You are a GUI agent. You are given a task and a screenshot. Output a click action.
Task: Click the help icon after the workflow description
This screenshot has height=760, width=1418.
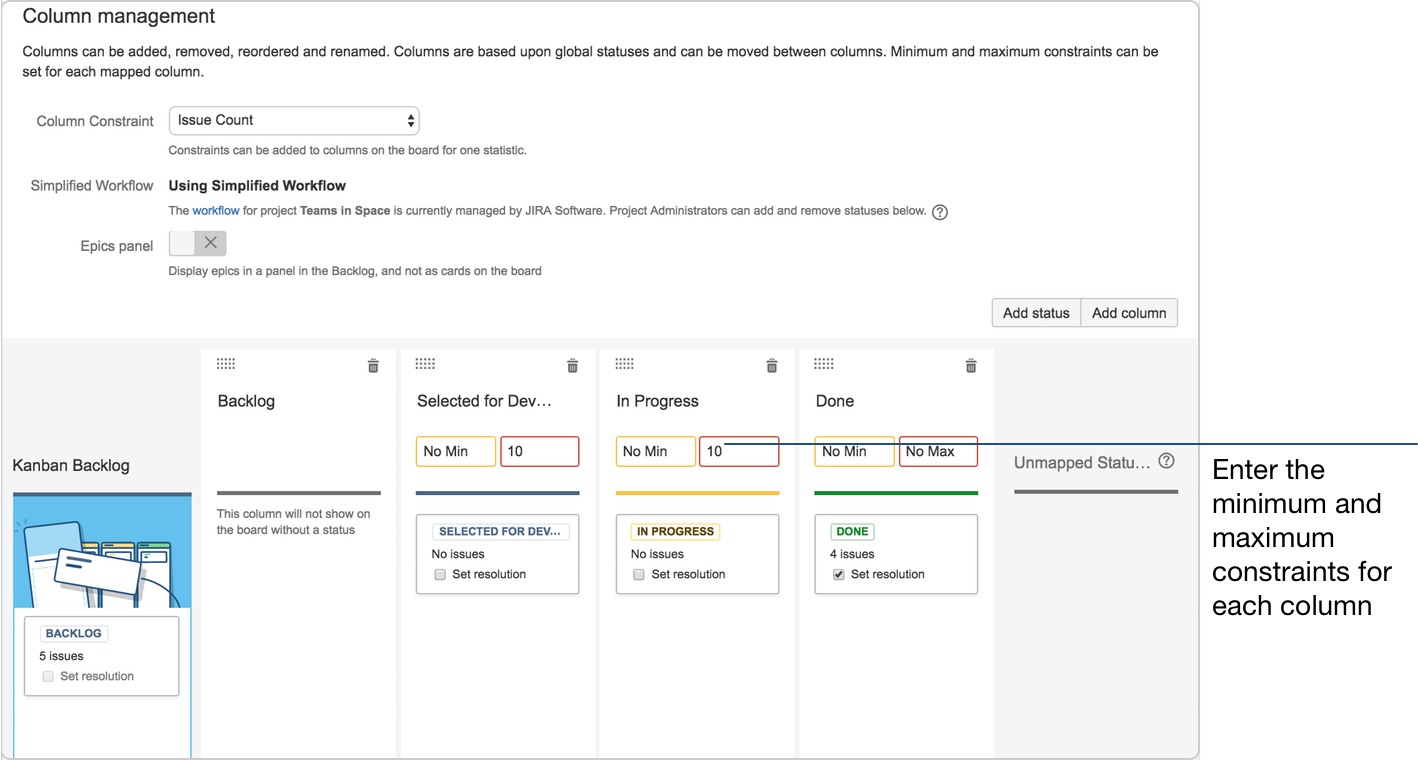[x=939, y=212]
